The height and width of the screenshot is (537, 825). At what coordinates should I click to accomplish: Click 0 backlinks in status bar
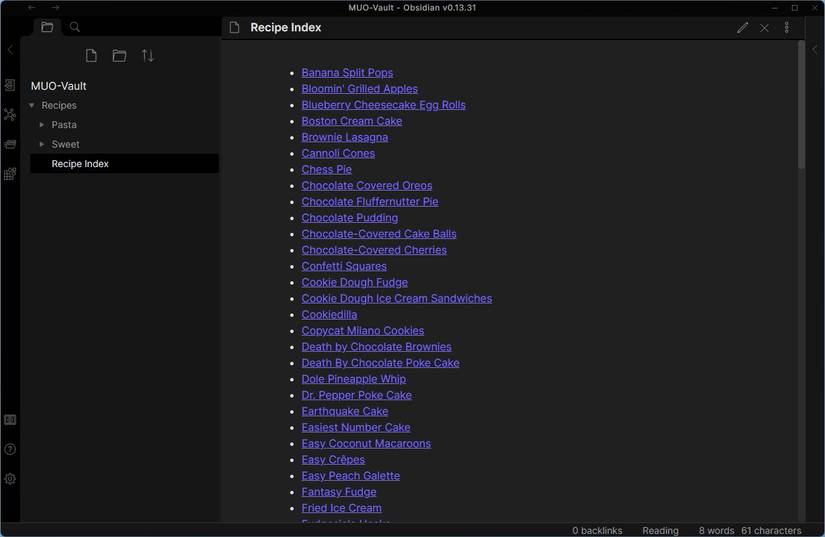(597, 530)
